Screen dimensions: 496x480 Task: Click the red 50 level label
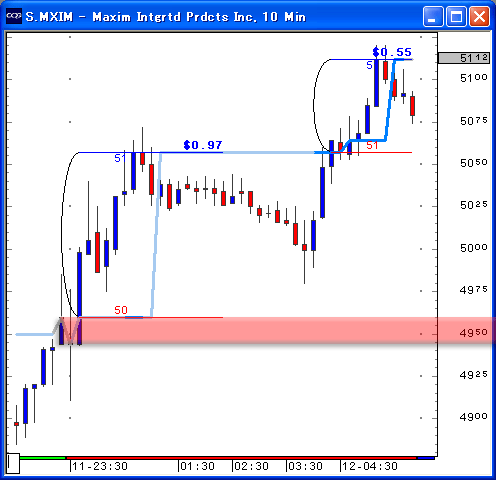[x=121, y=310]
